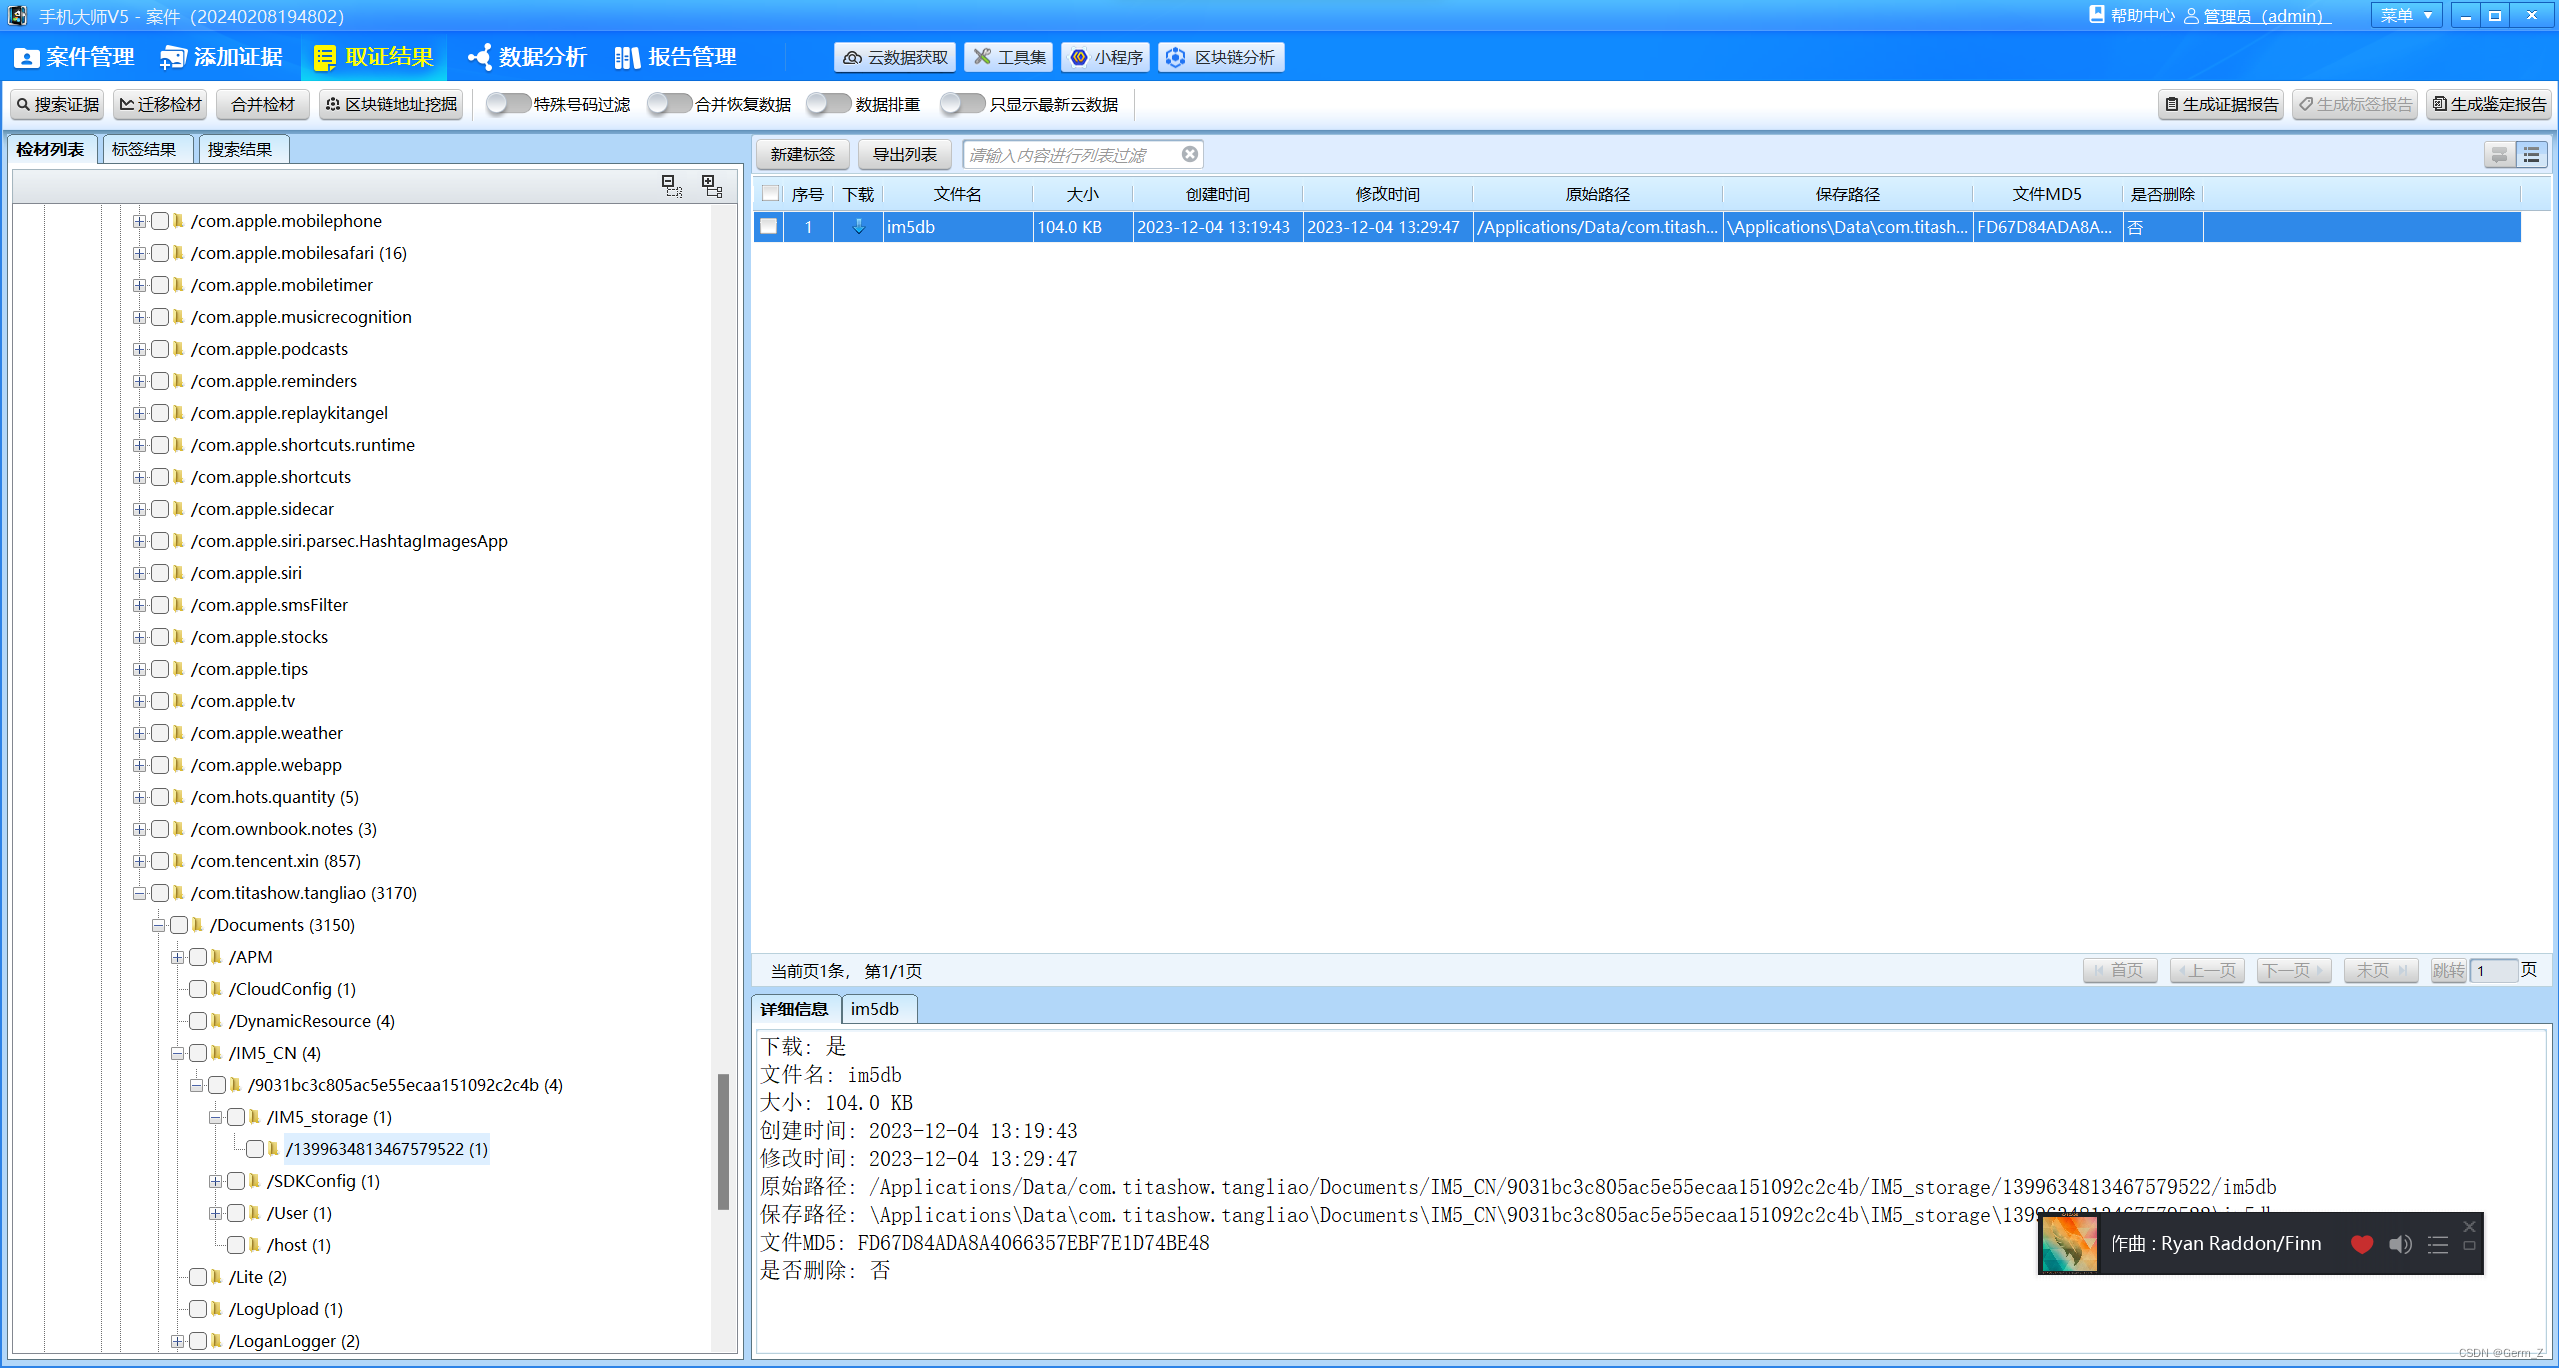2559x1368 pixels.
Task: Click the collapse-all tree icon
Action: [672, 186]
